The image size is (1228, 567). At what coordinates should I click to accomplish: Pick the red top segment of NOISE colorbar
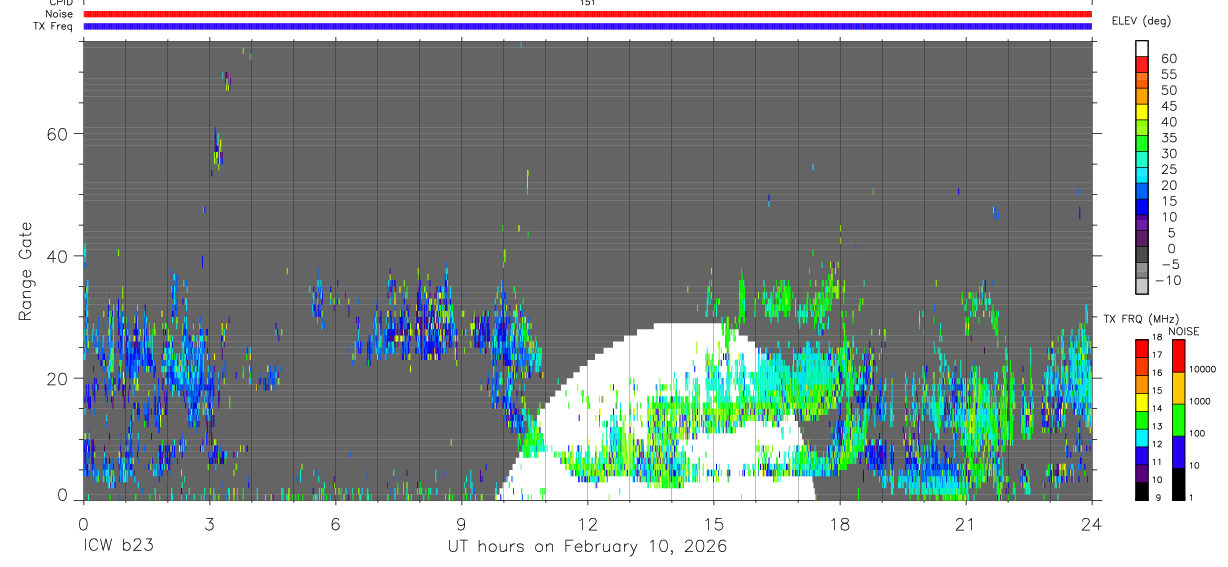click(x=1179, y=356)
